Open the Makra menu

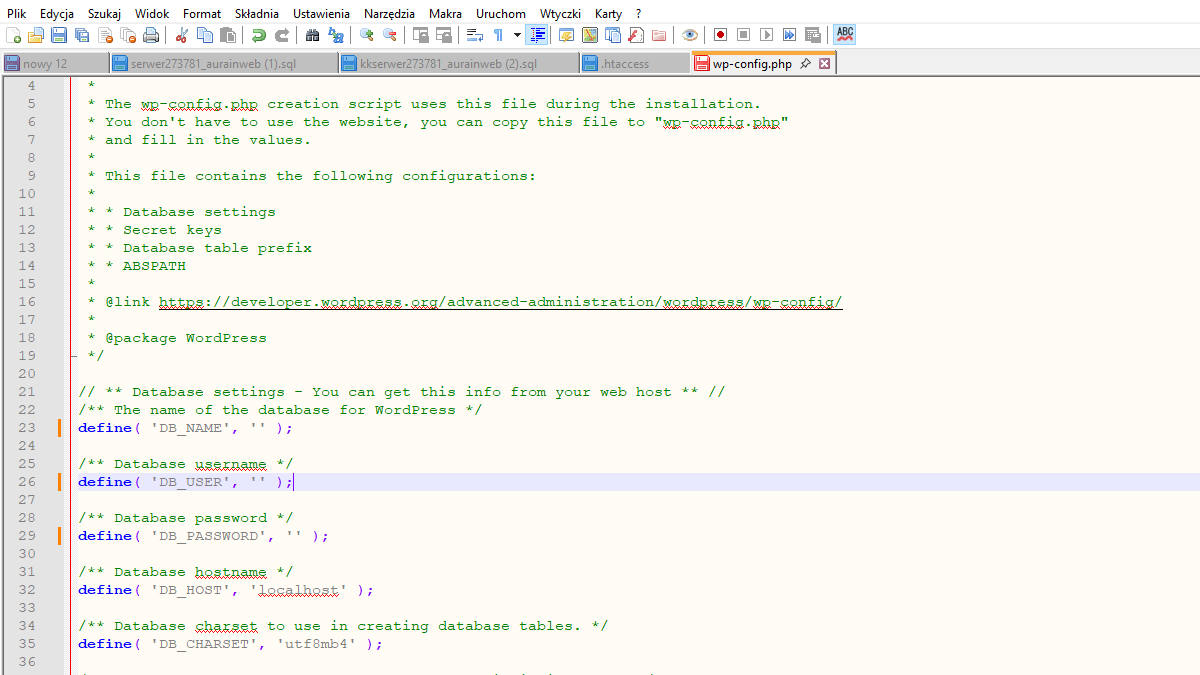445,14
